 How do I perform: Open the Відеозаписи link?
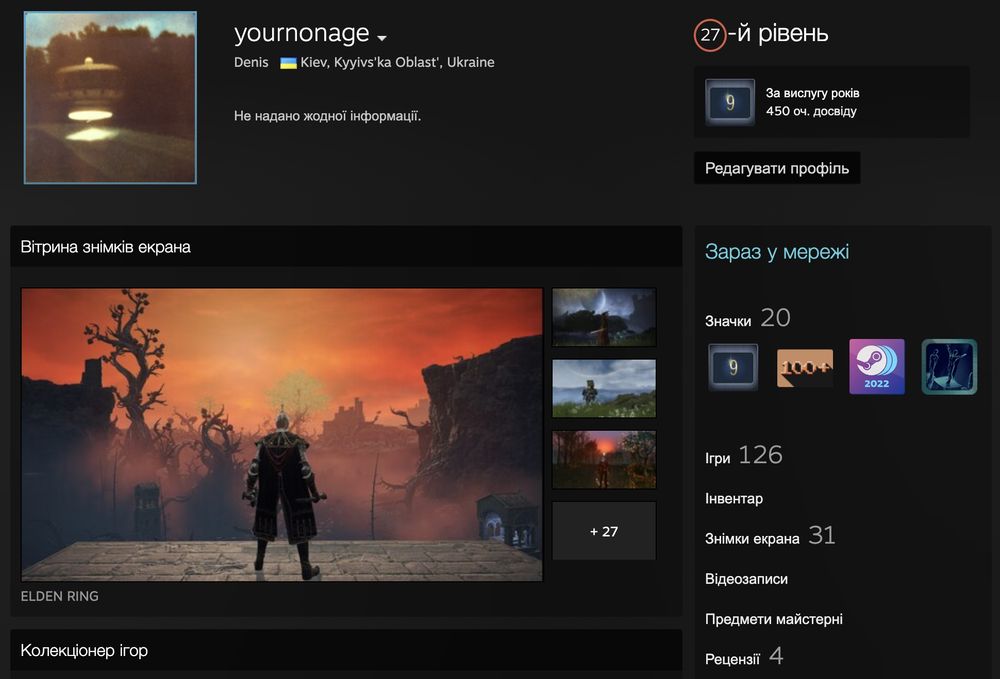point(746,579)
